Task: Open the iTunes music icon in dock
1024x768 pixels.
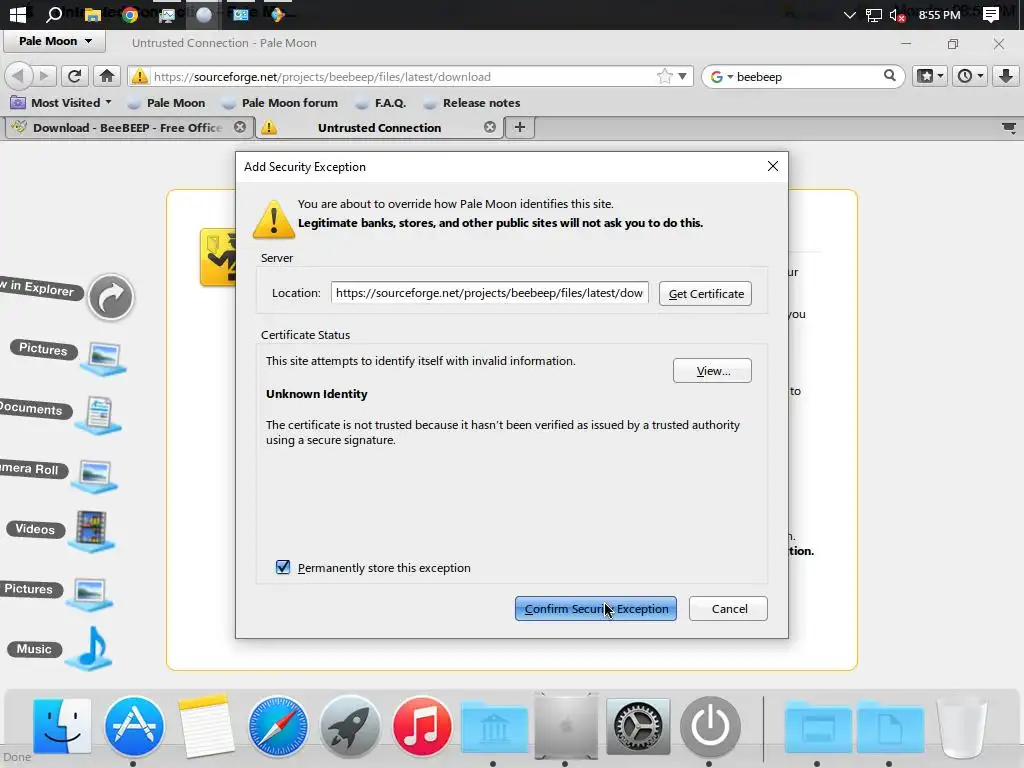Action: [x=422, y=726]
